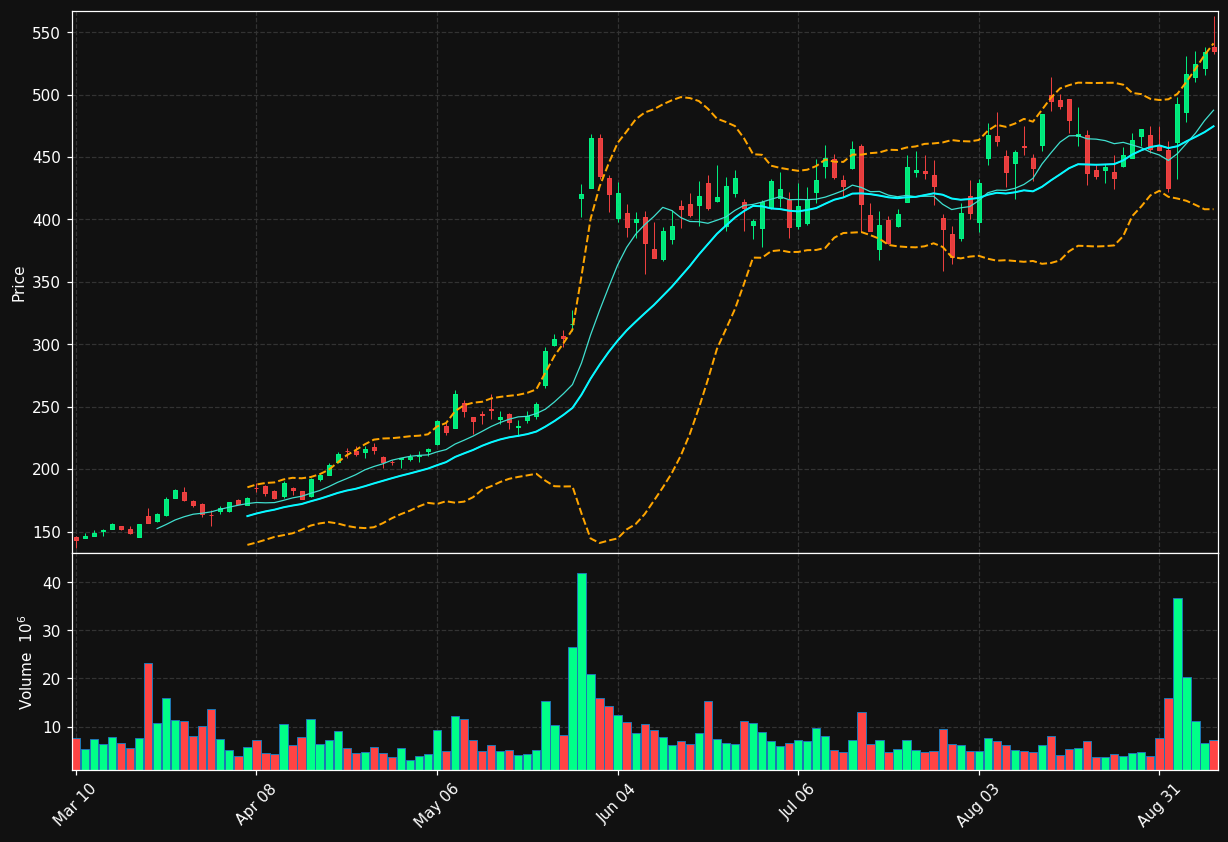1228x842 pixels.
Task: Click the 200 price axis tick label
Action: point(46,470)
